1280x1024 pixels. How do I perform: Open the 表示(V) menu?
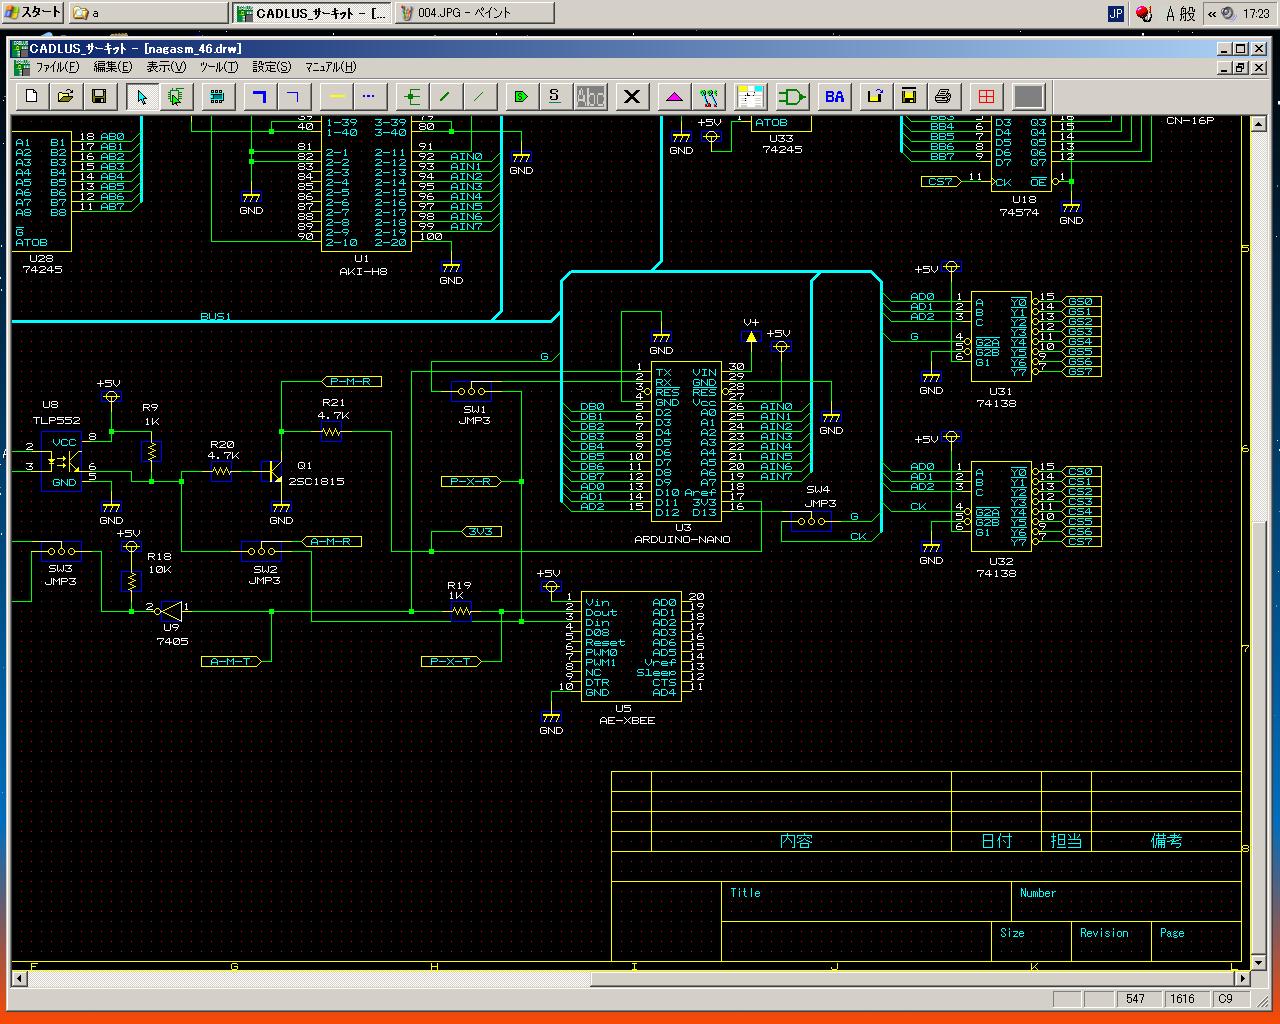pos(166,67)
